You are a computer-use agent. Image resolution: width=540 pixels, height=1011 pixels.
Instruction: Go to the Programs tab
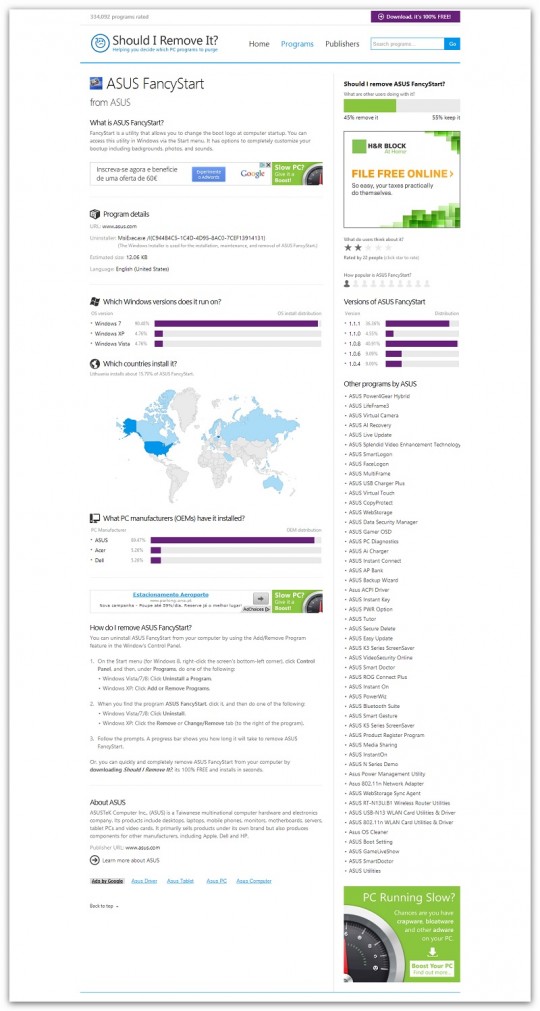click(297, 44)
